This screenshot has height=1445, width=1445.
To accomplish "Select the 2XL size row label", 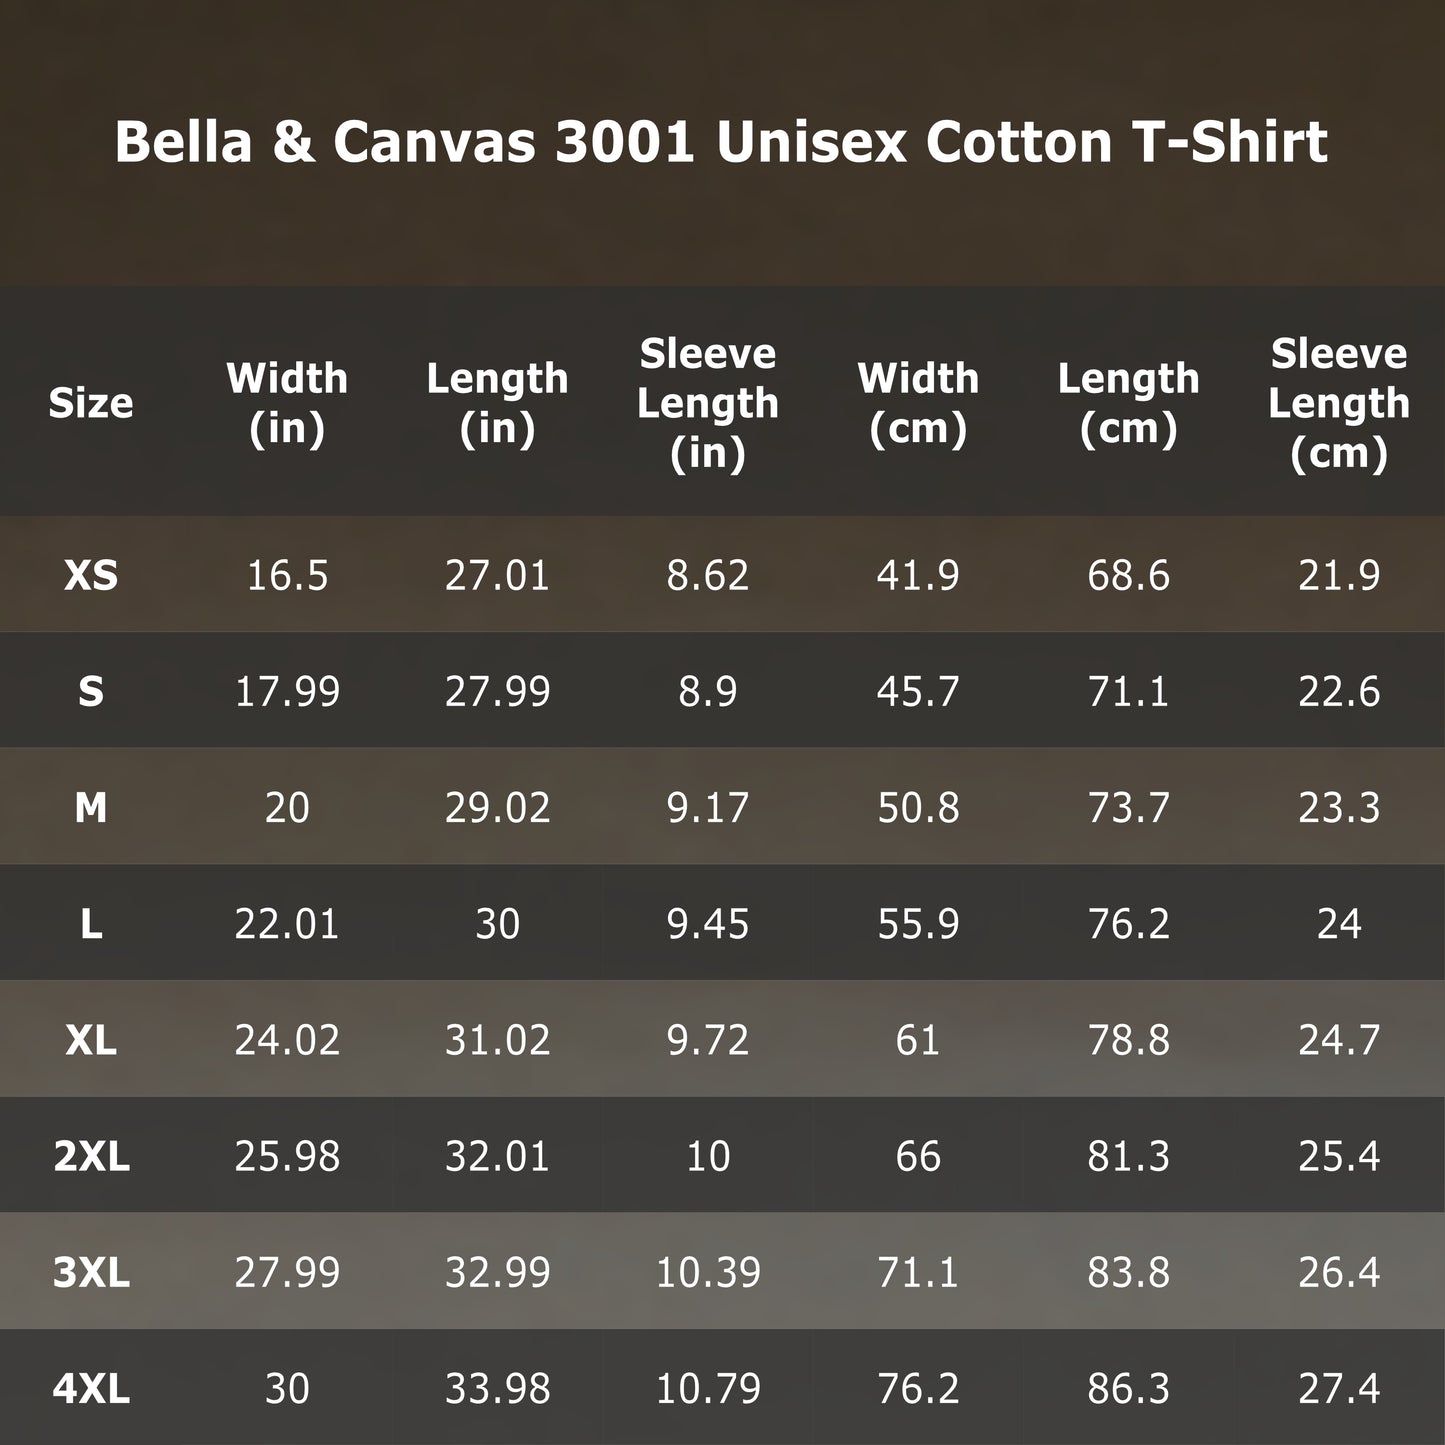I will click(x=91, y=1156).
